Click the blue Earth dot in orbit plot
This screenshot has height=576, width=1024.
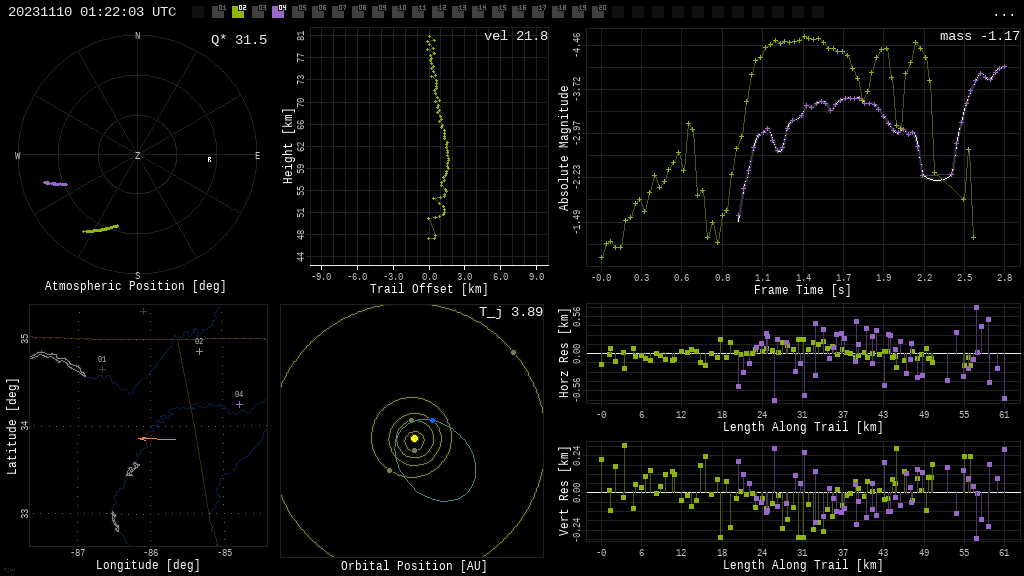[432, 420]
